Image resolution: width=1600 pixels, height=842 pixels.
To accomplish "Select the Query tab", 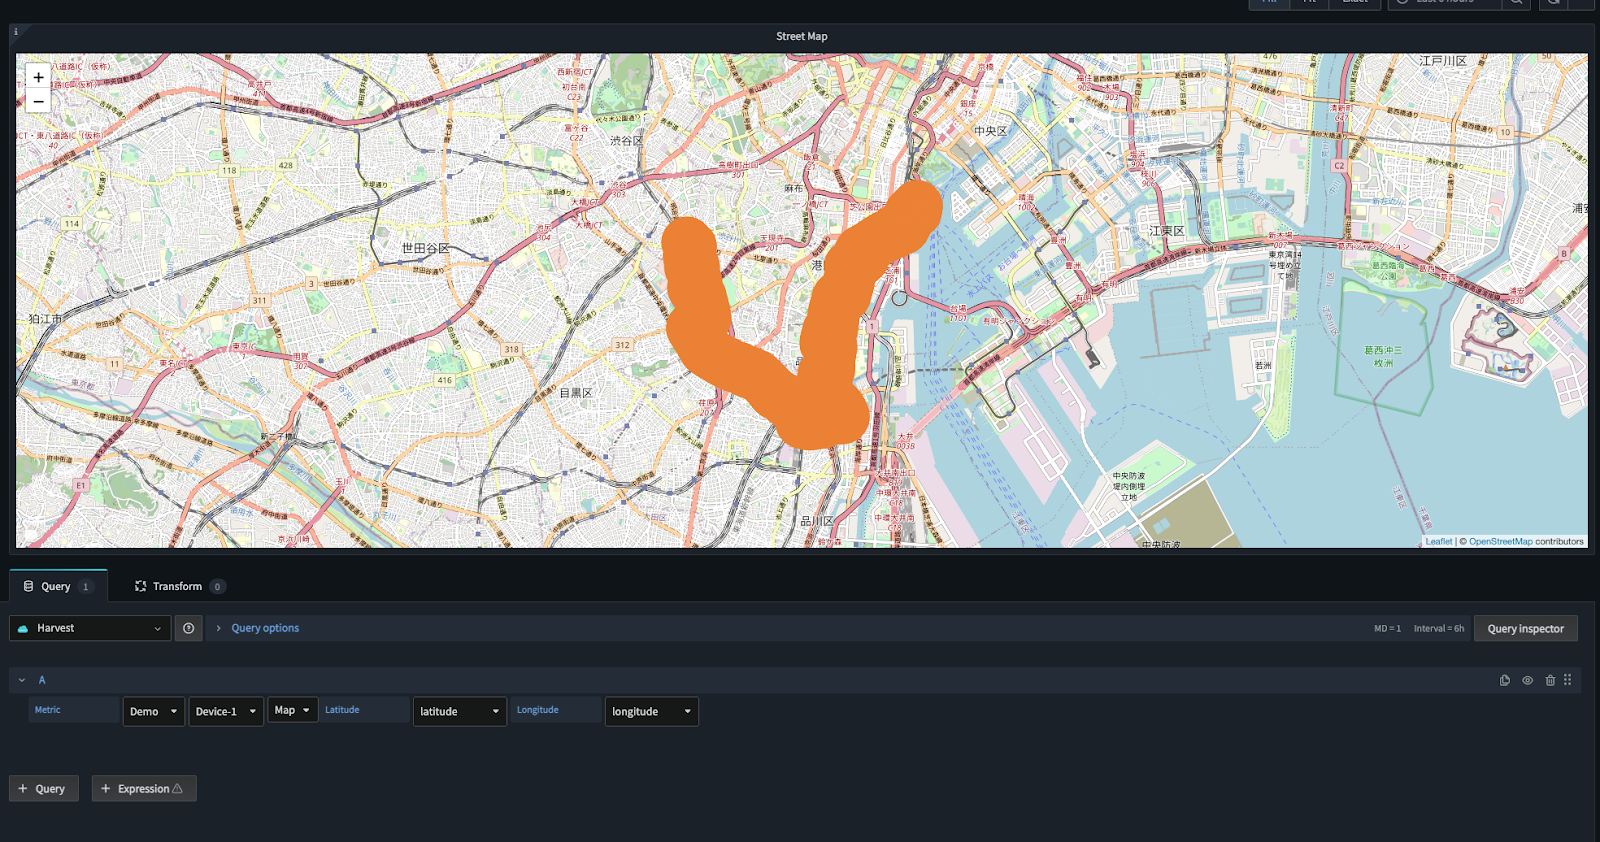I will pyautogui.click(x=56, y=586).
